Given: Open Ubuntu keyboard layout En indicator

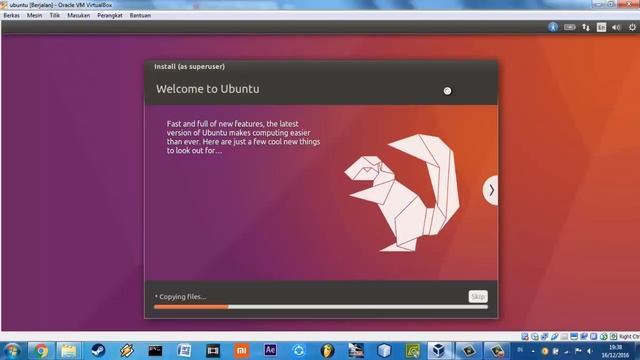Looking at the screenshot, I should pos(601,27).
